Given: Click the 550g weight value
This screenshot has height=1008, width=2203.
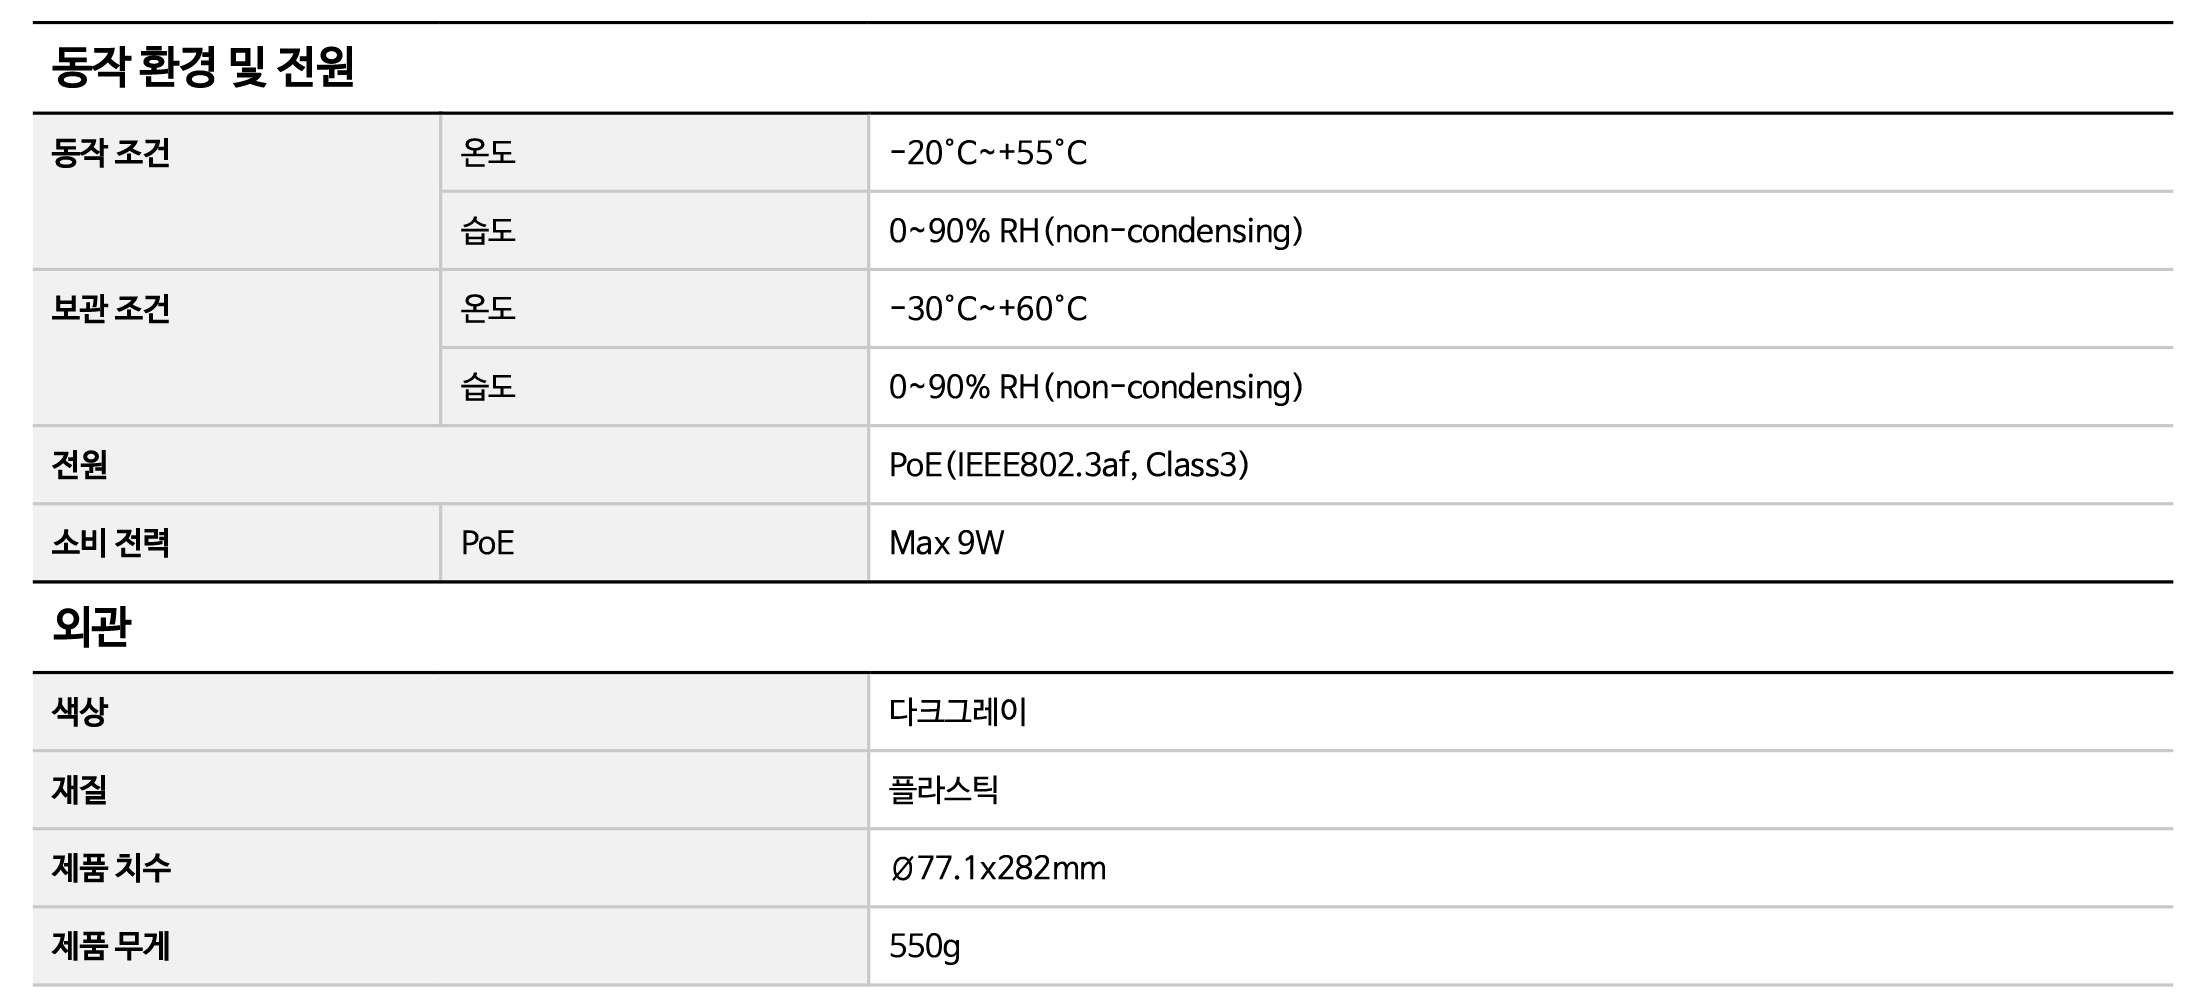Looking at the screenshot, I should [924, 946].
